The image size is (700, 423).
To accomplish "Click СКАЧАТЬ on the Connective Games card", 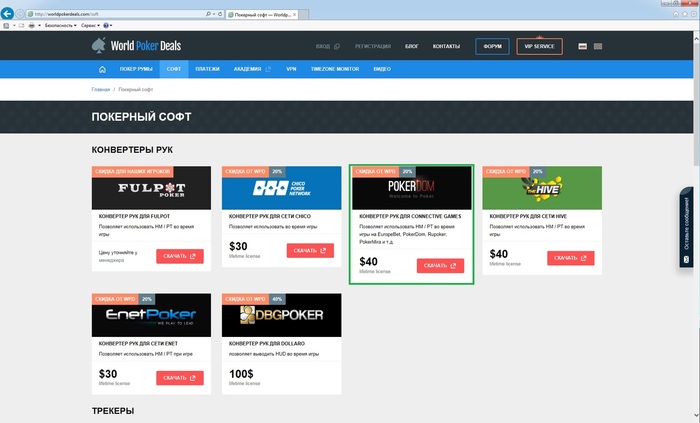I will click(x=440, y=265).
